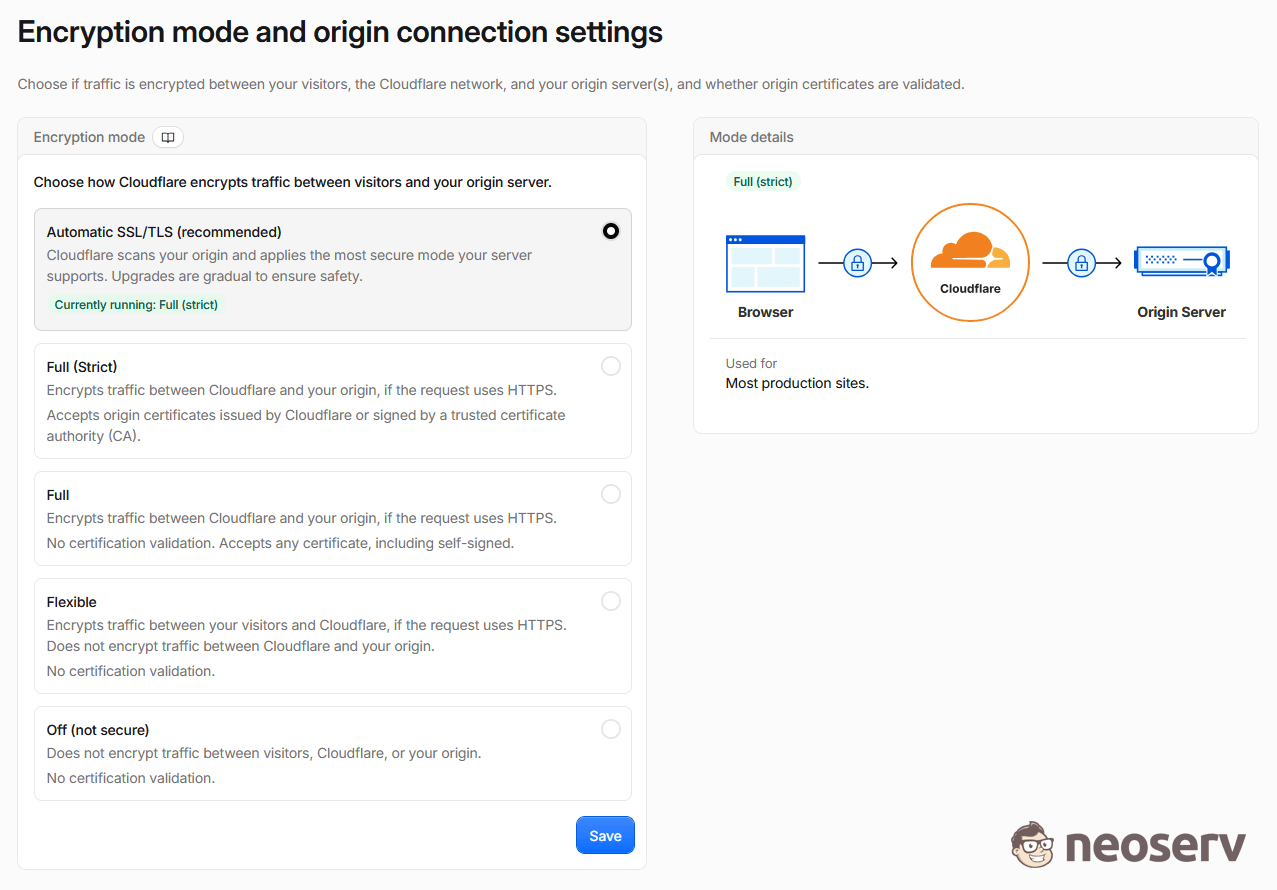Image resolution: width=1277 pixels, height=890 pixels.
Task: Select the Automatic SSL/TLS radio button
Action: coord(611,231)
